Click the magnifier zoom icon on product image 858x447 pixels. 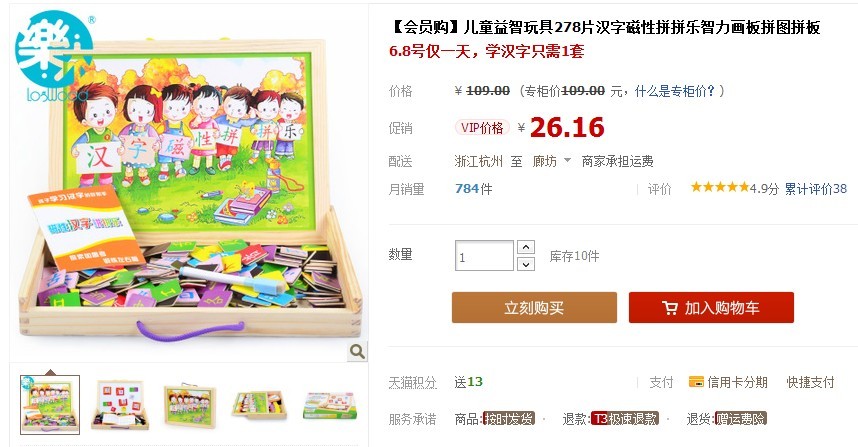tap(357, 351)
